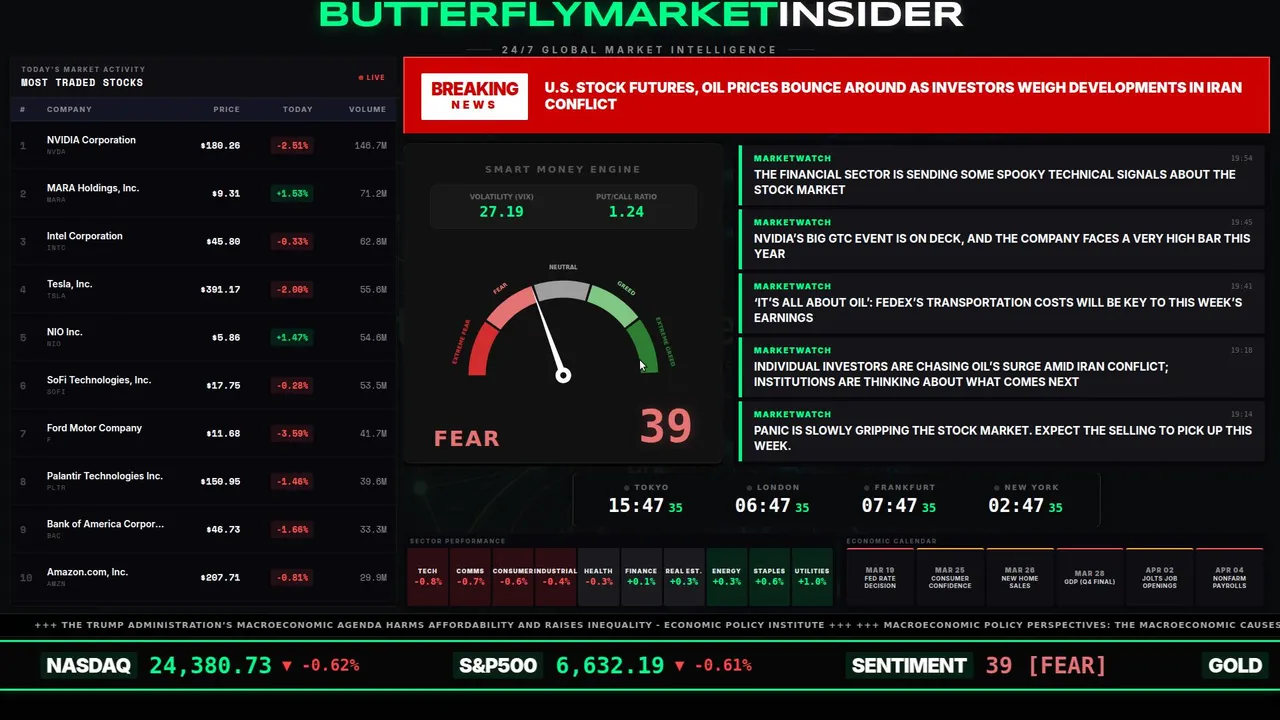Open the breaking headline about U.S. stock futures
1280x720 pixels.
(x=893, y=96)
